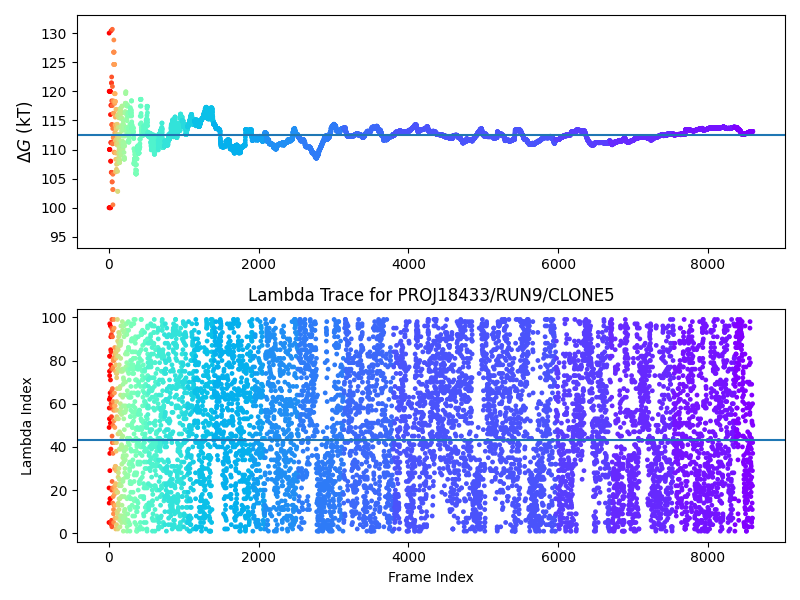Click the Frame Index x-axis label
Image resolution: width=800 pixels, height=600 pixels.
pos(431,577)
